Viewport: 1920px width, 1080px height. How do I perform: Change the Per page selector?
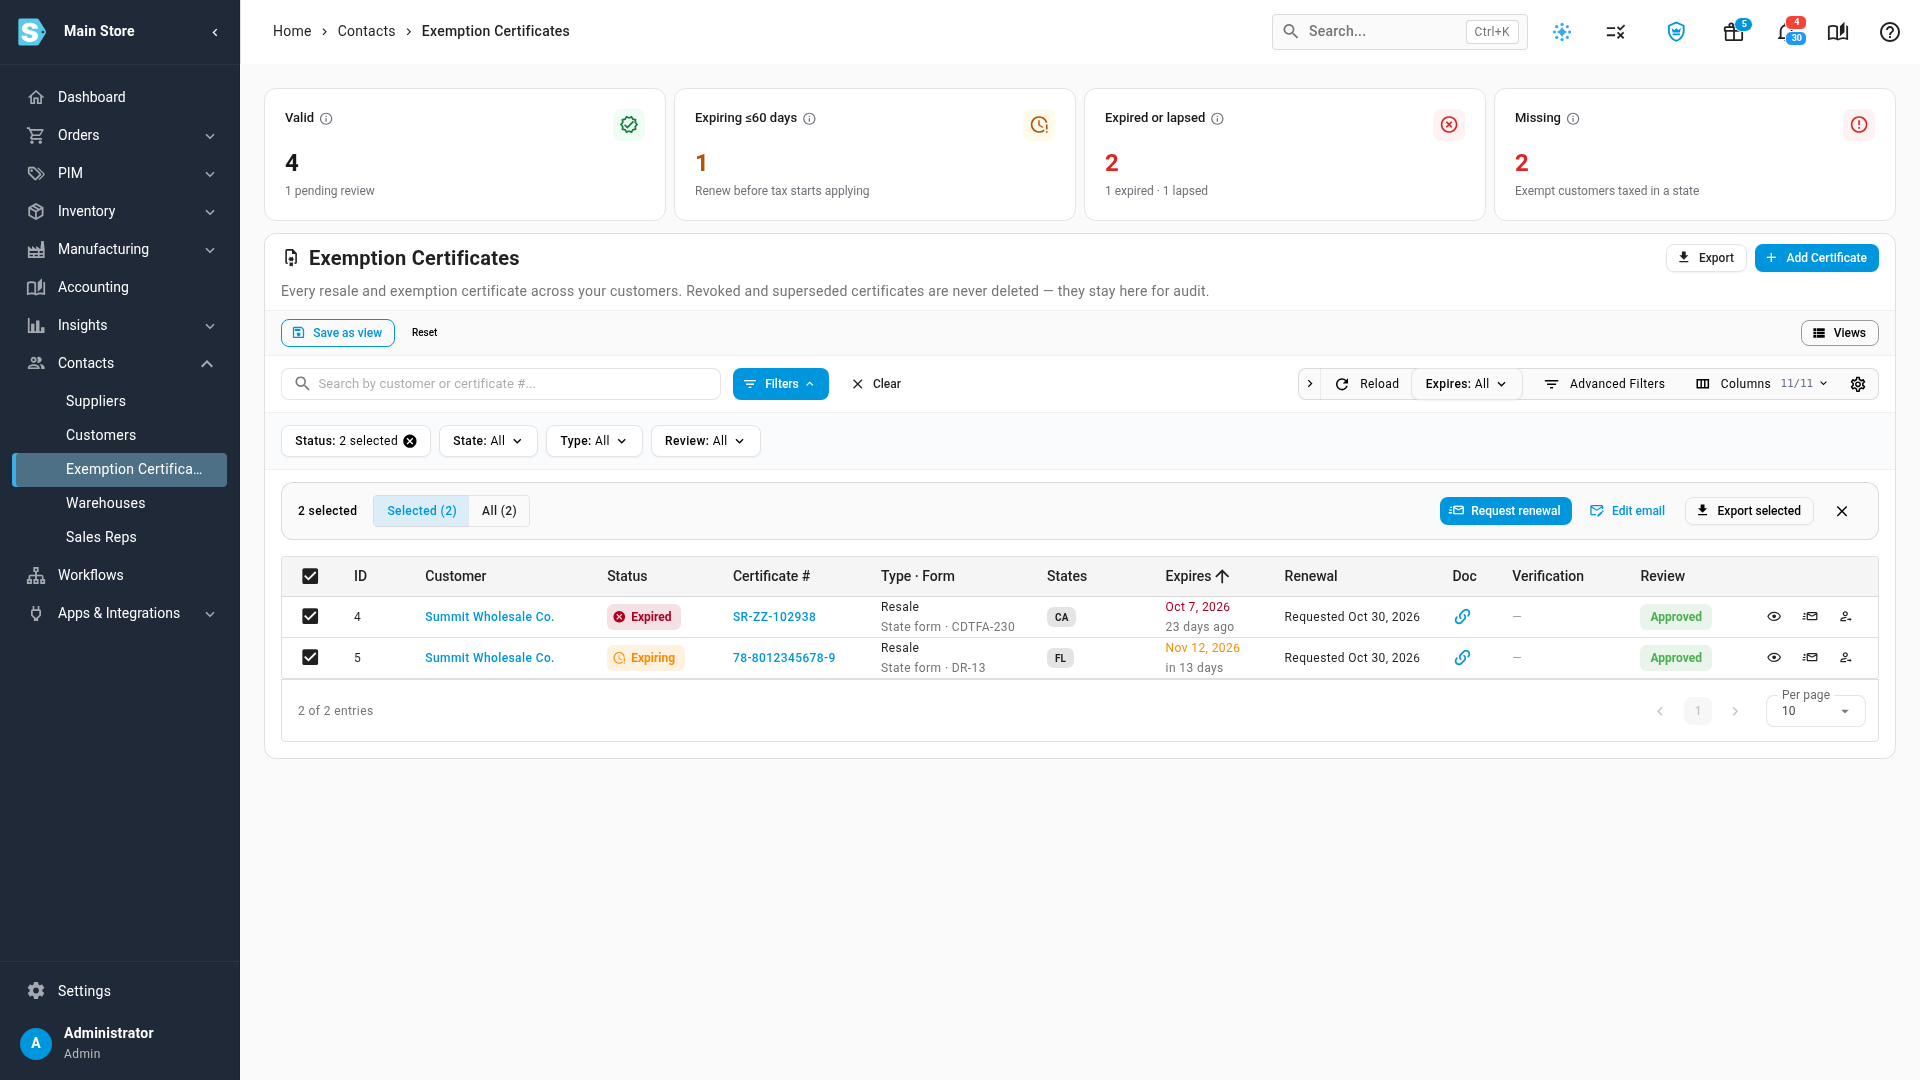tap(1815, 711)
